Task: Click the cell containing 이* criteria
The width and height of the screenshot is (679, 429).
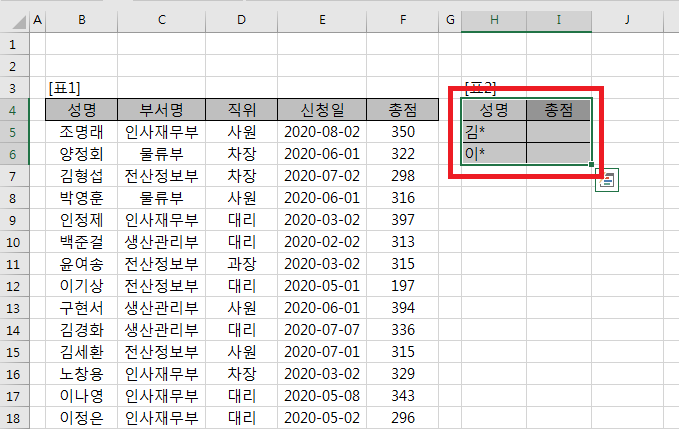Action: click(494, 153)
